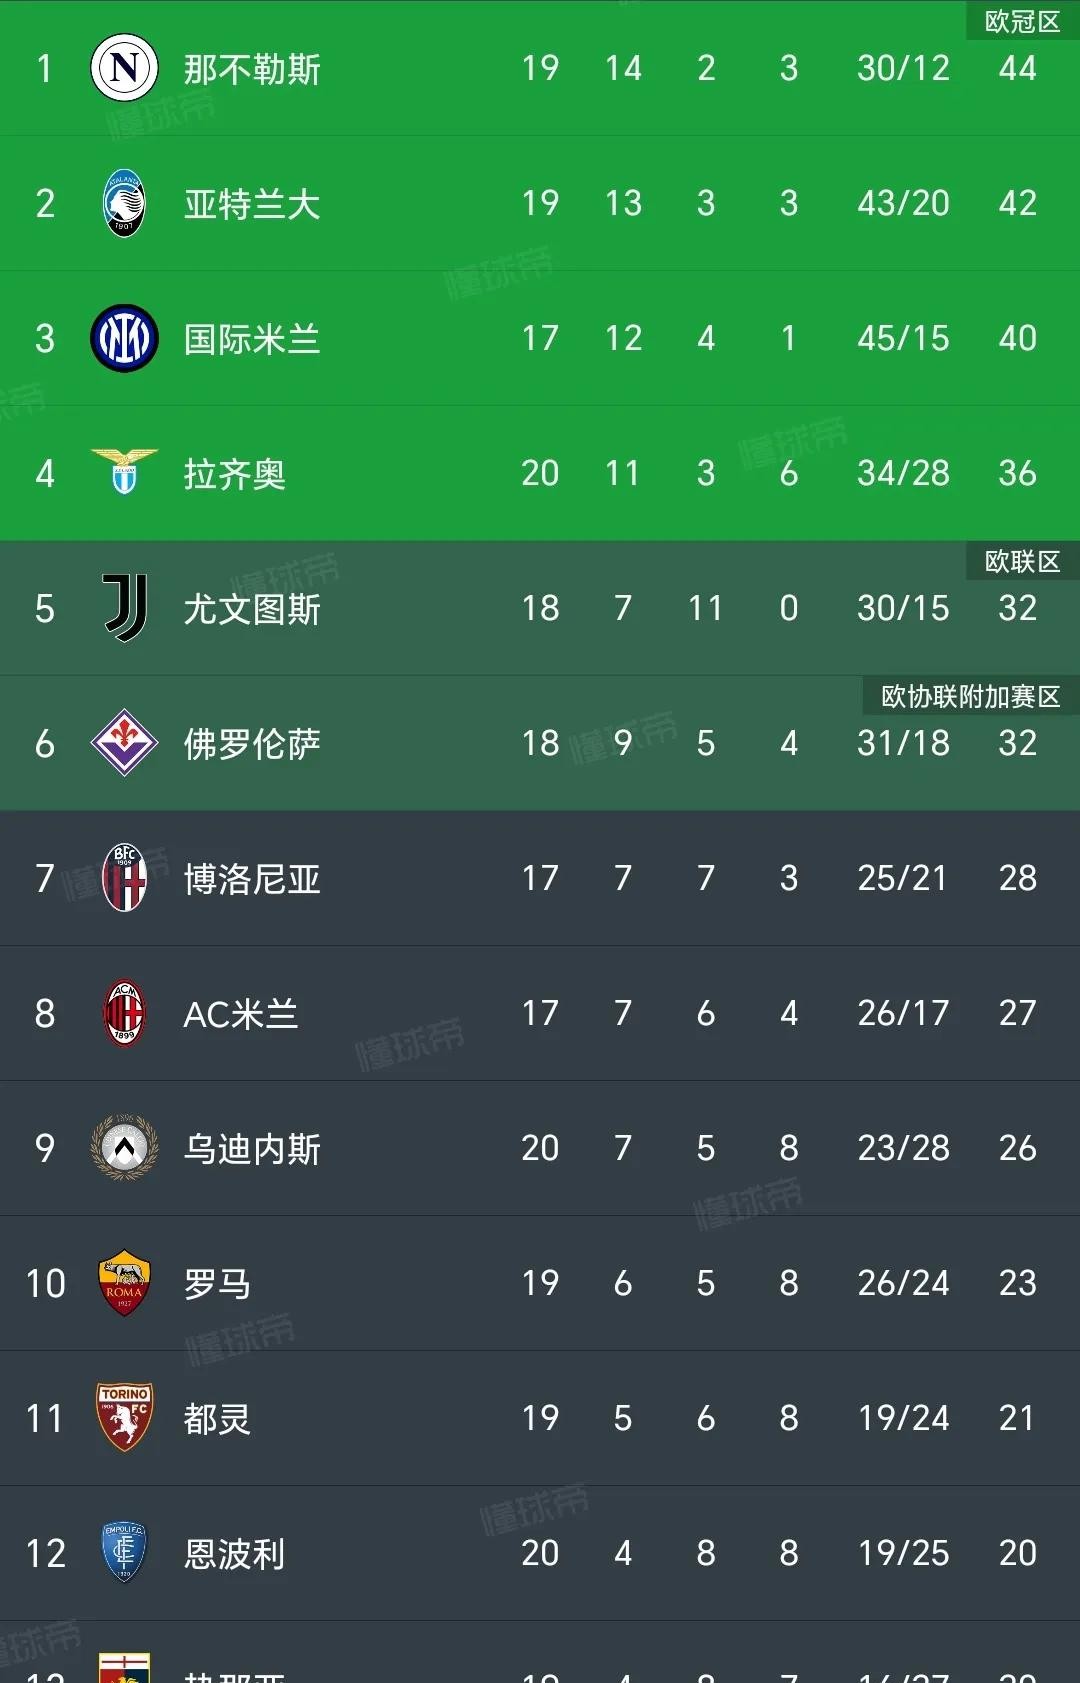
Task: Select the Lazio eagle crest icon
Action: point(124,472)
